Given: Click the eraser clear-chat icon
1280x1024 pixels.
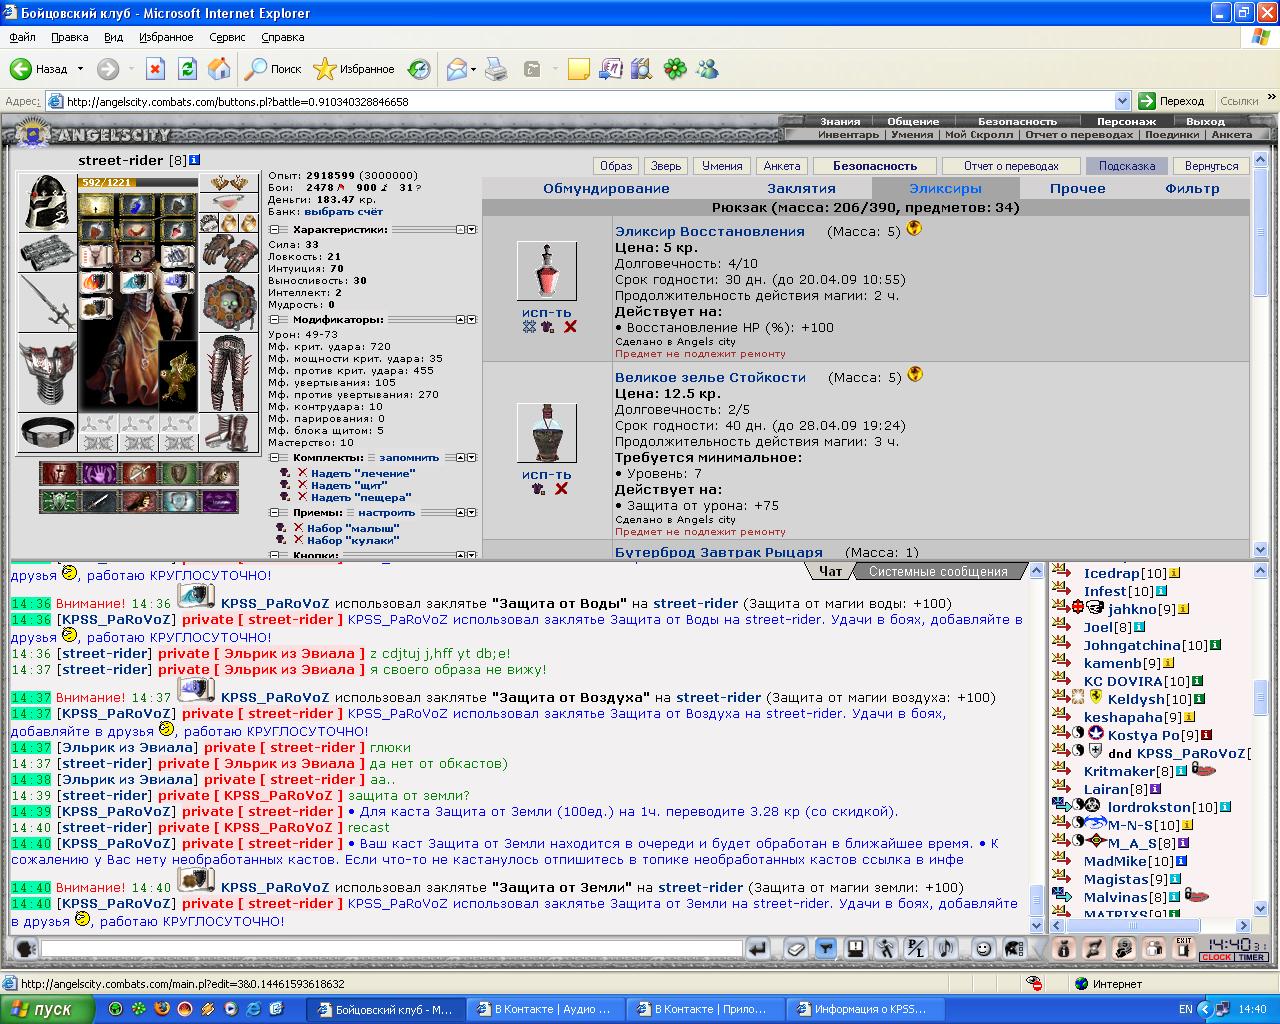Looking at the screenshot, I should tap(795, 948).
